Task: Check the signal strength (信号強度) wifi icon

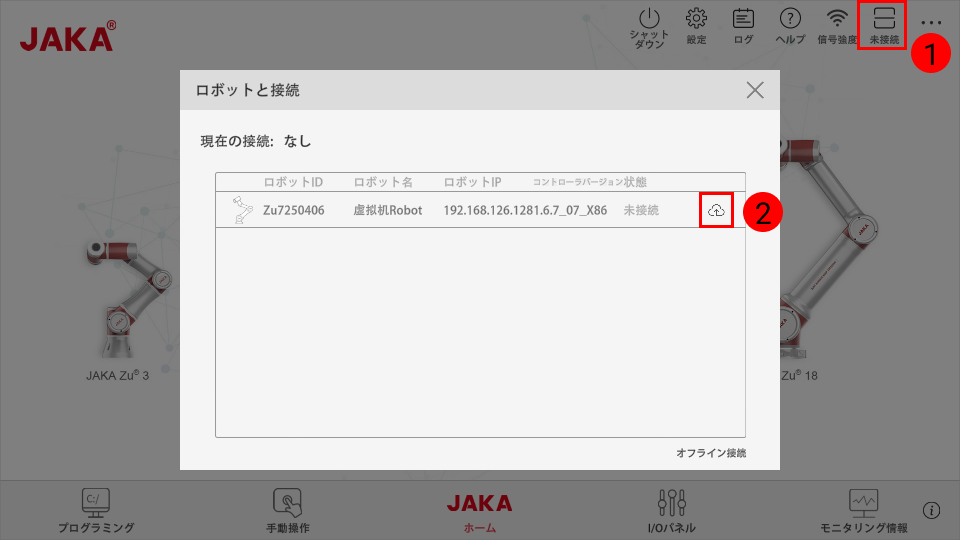Action: 837,26
